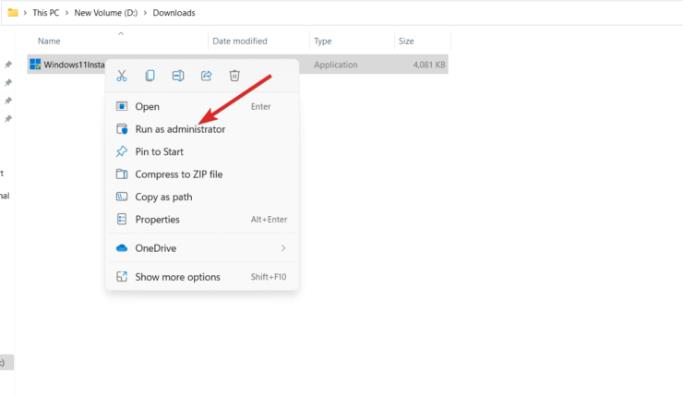Select Show more options
Image resolution: width=683 pixels, height=395 pixels.
(x=202, y=277)
